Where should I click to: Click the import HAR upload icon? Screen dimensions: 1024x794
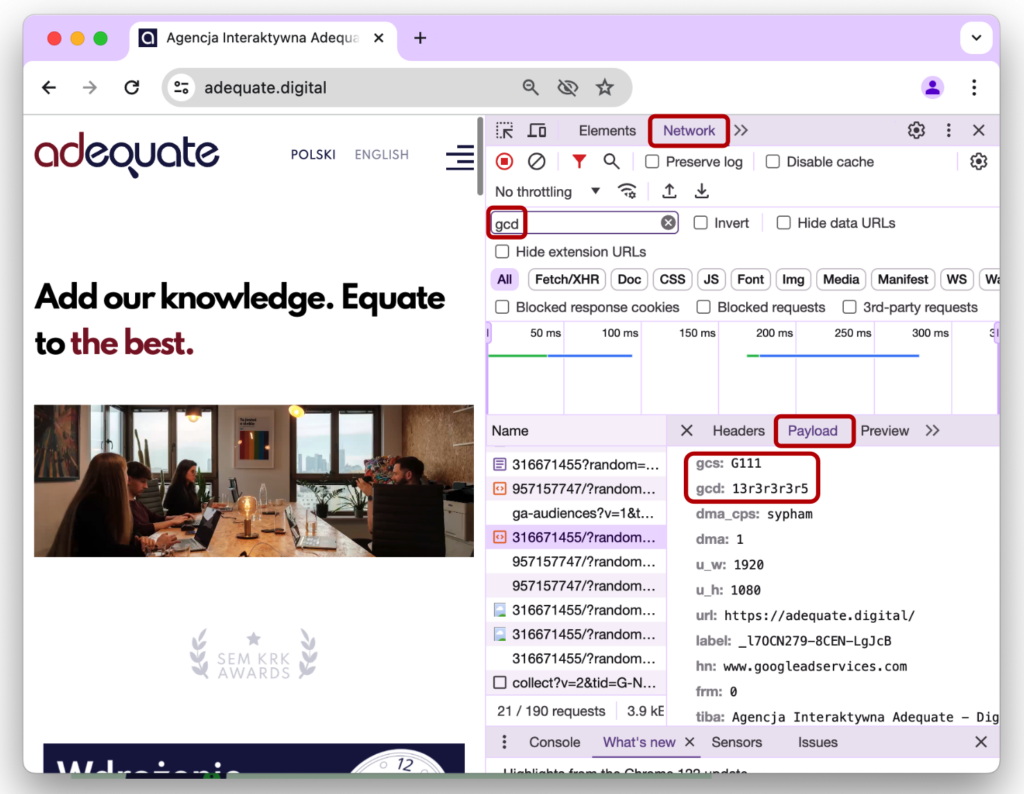click(x=669, y=192)
